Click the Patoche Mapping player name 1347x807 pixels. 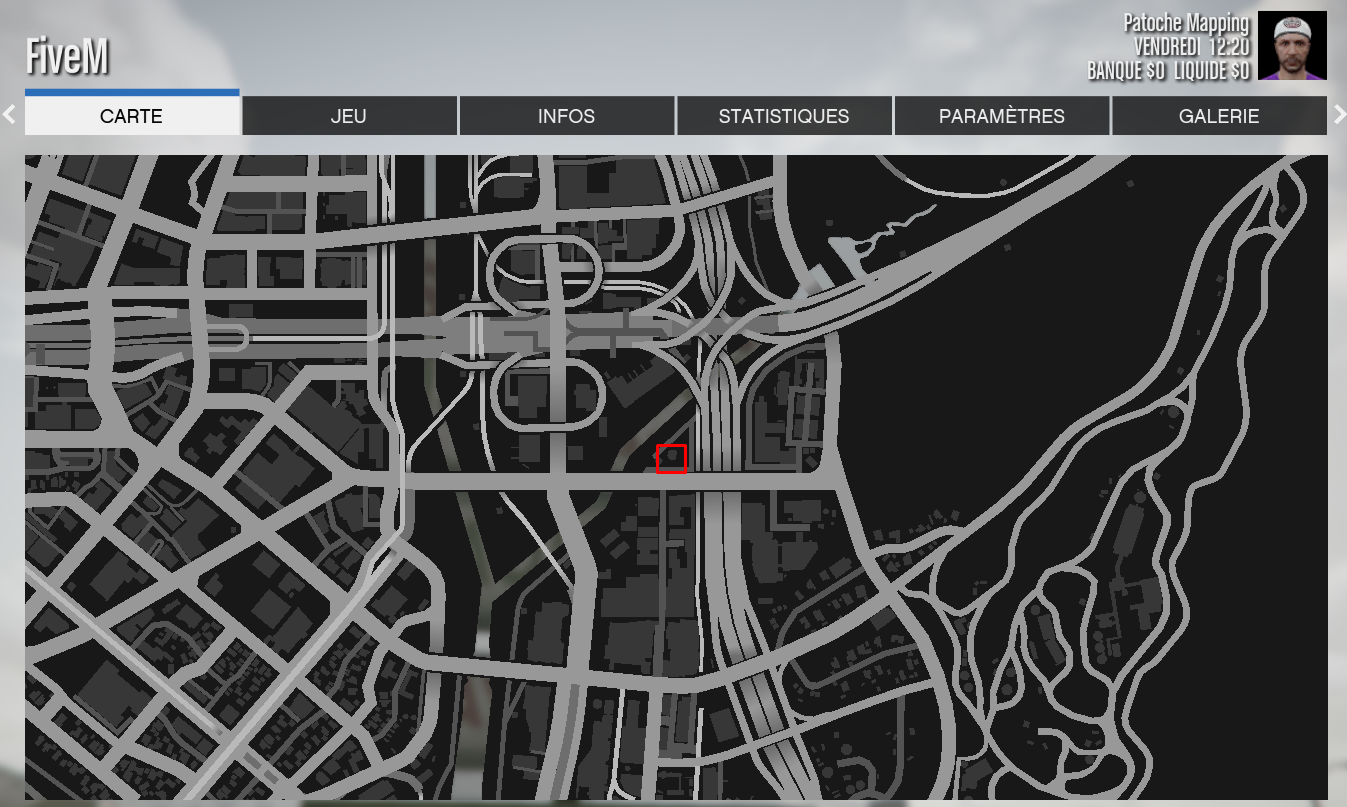(1185, 23)
